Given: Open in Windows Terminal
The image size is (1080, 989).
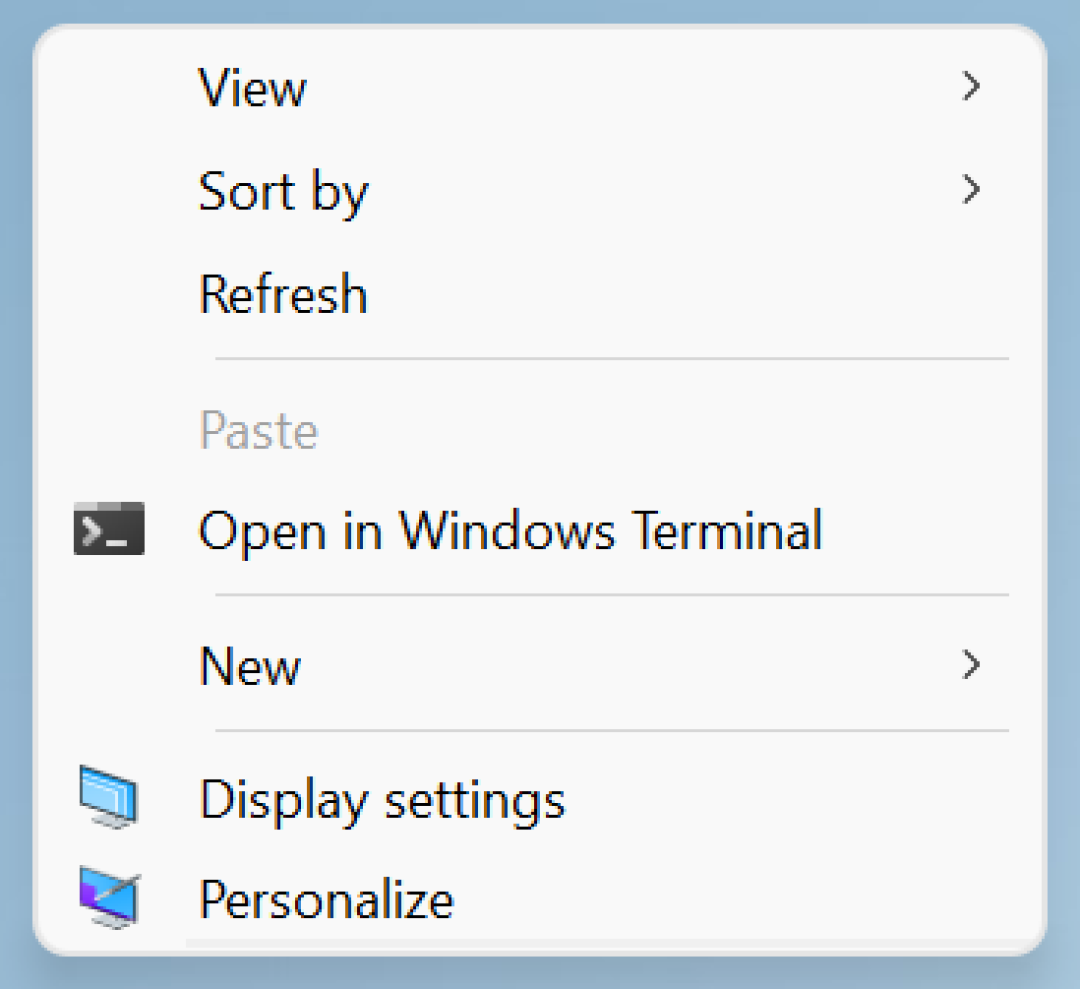Looking at the screenshot, I should (x=540, y=530).
